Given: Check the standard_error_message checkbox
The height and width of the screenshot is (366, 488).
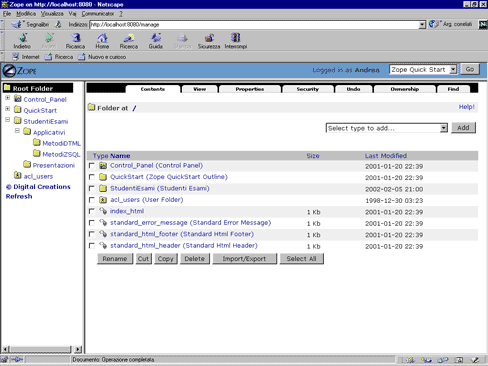Looking at the screenshot, I should (92, 223).
